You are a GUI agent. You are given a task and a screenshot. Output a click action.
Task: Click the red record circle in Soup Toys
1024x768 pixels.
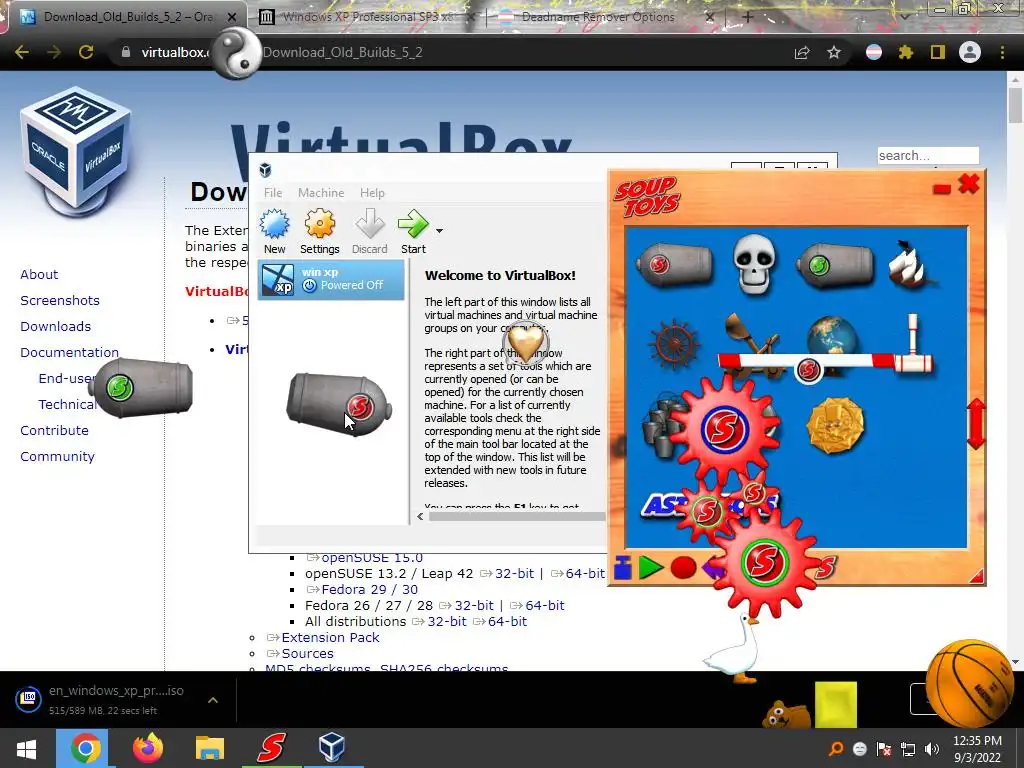683,568
